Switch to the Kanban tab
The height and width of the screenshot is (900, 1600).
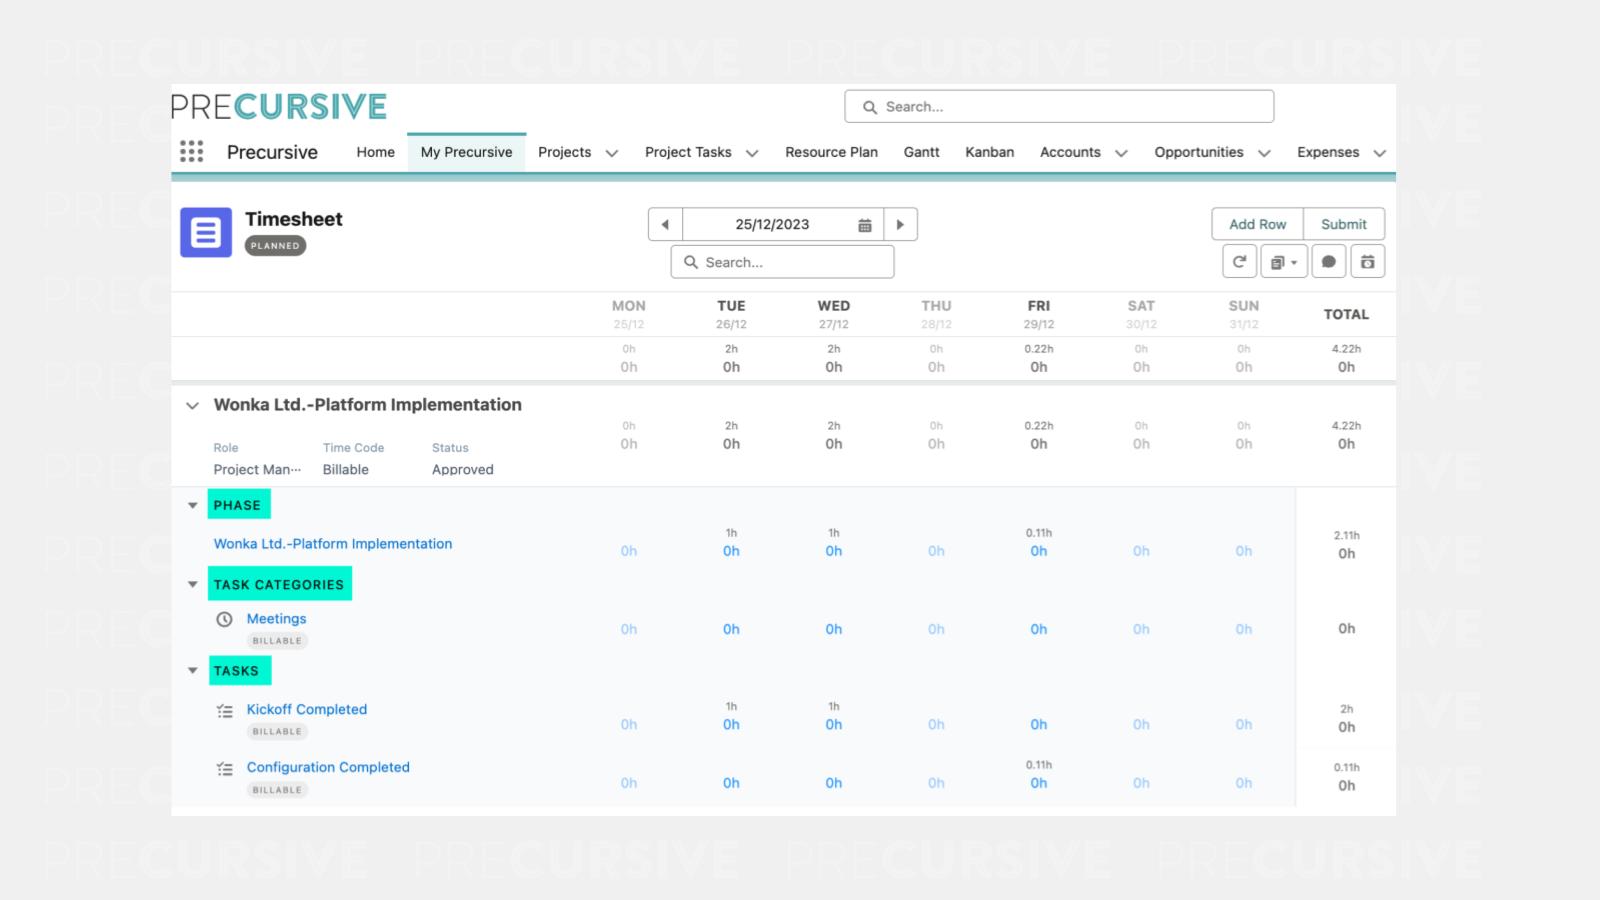pos(989,152)
